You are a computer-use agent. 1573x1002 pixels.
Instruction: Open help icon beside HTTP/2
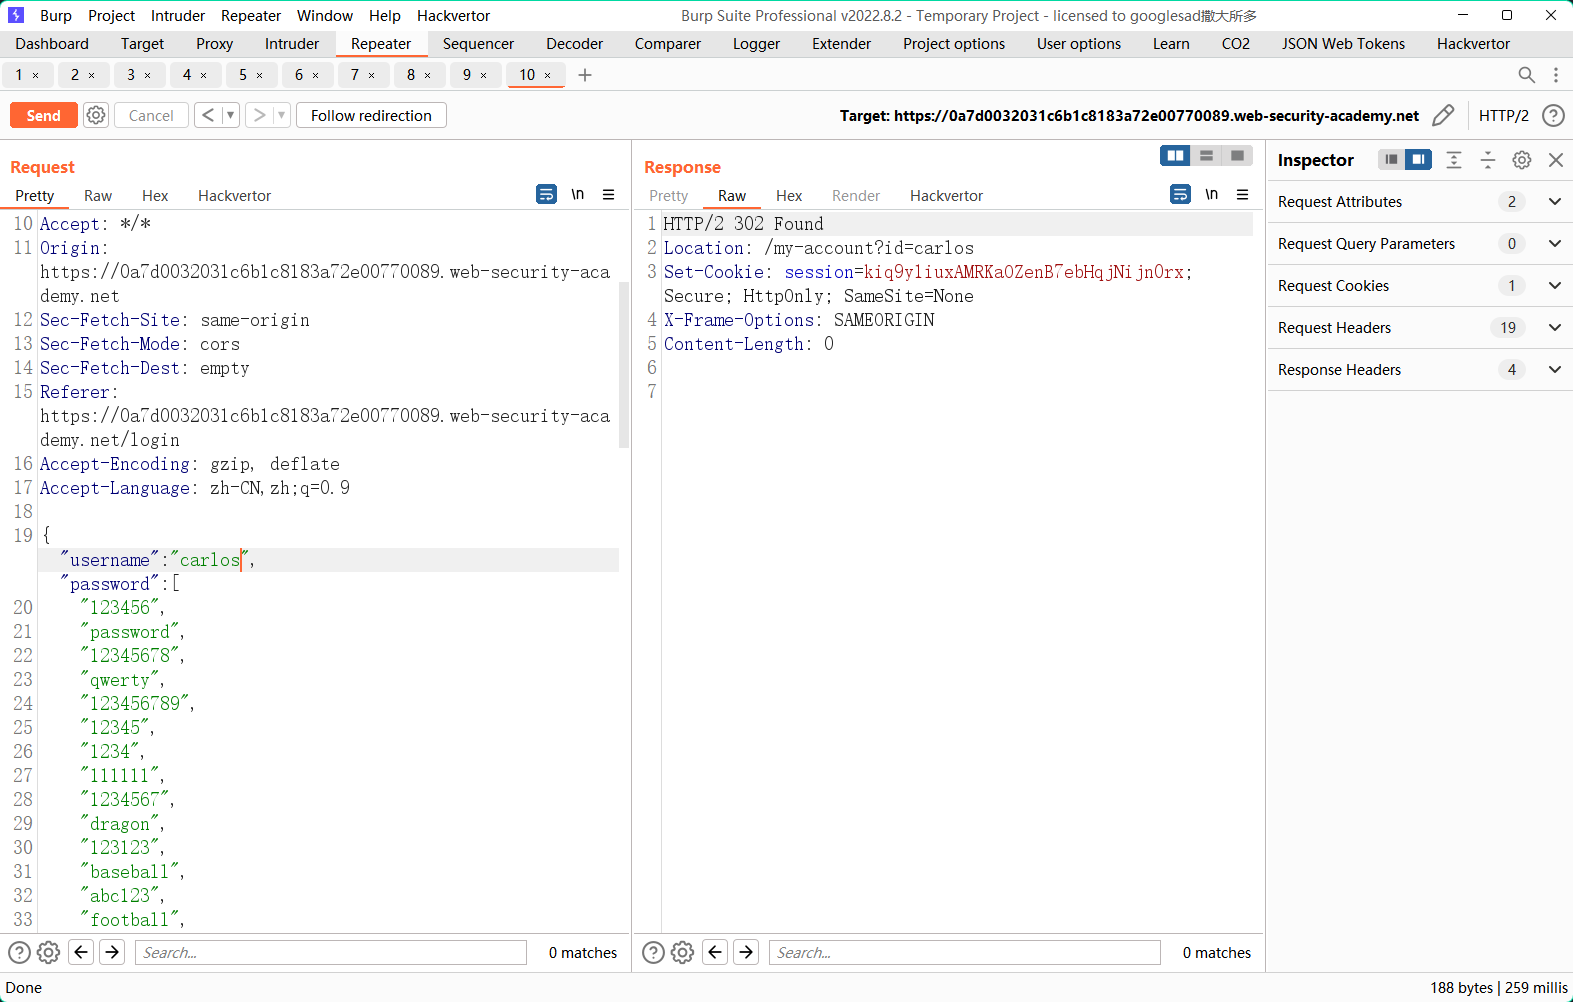(1553, 115)
